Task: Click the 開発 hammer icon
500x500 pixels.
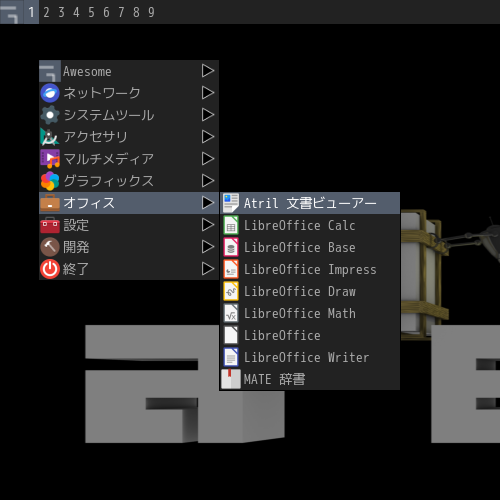Action: 50,247
